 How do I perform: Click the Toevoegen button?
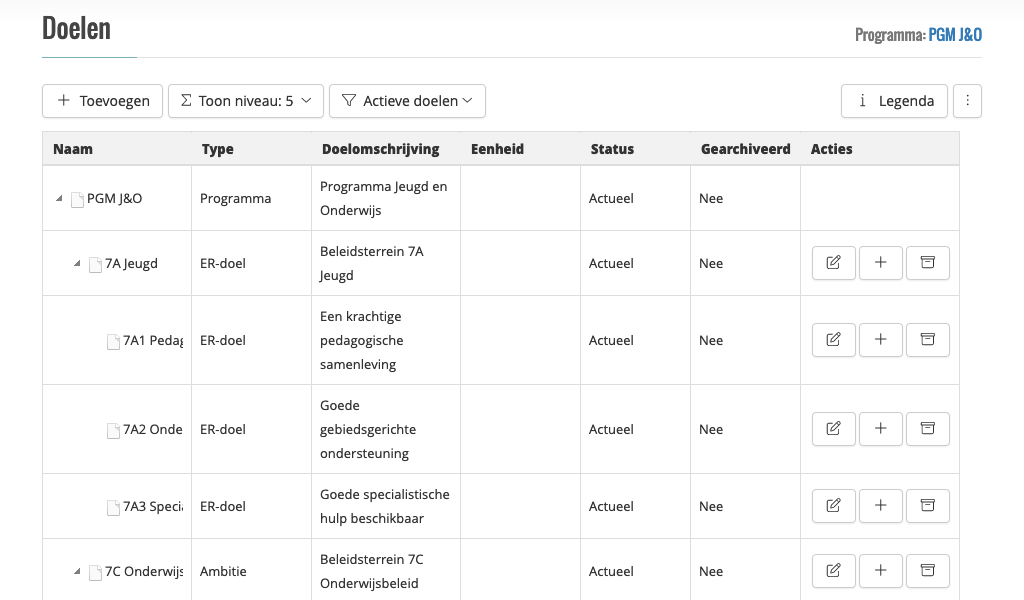pos(102,100)
